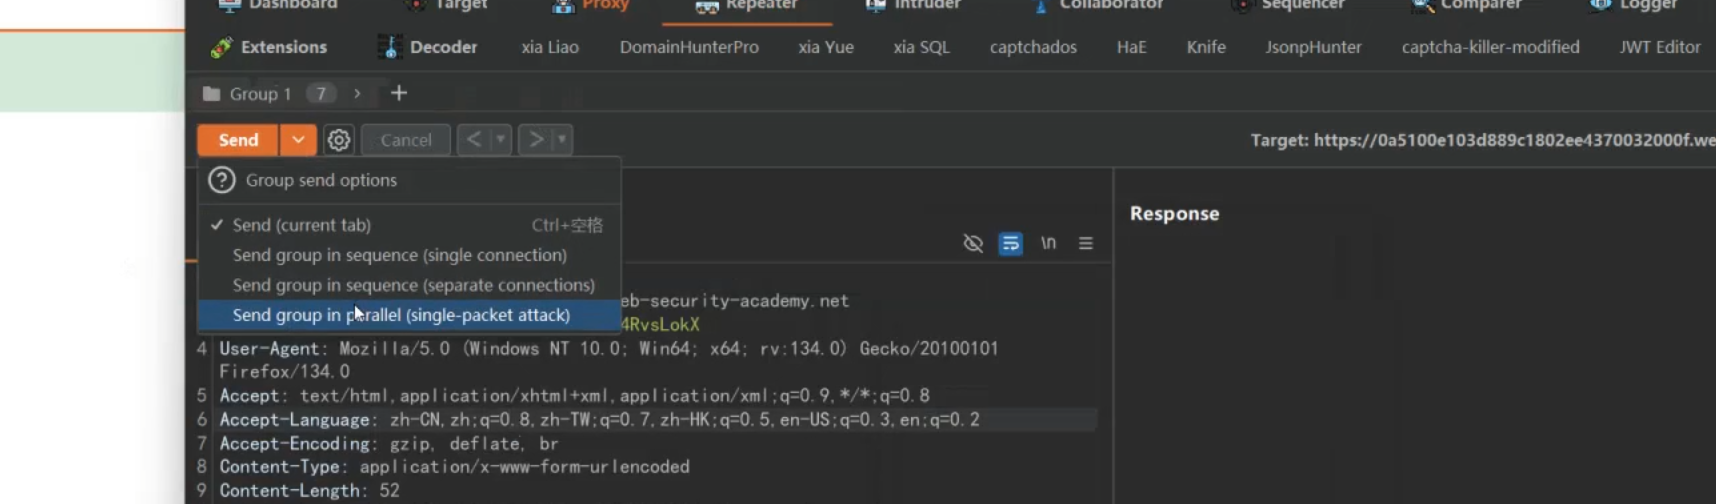The height and width of the screenshot is (504, 1716).
Task: Expand the back history dropdown arrow
Action: click(x=500, y=140)
